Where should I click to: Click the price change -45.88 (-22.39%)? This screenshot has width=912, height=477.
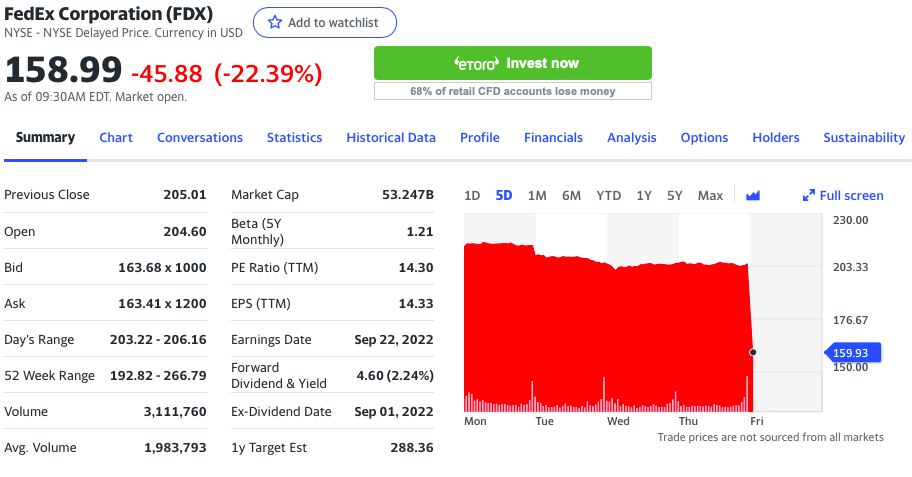[227, 74]
